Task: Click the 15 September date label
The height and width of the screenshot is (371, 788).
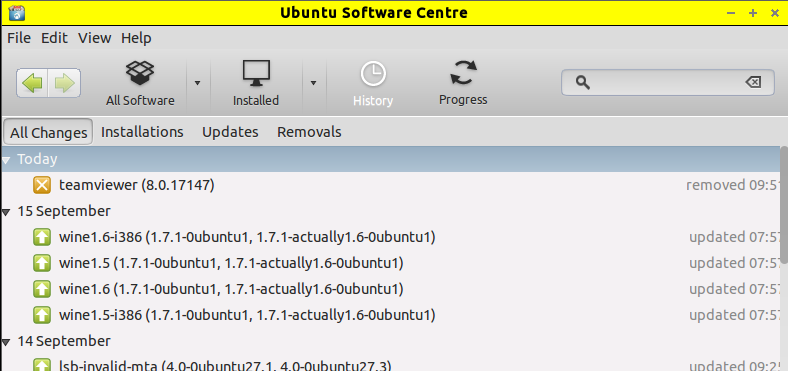Action: [64, 211]
